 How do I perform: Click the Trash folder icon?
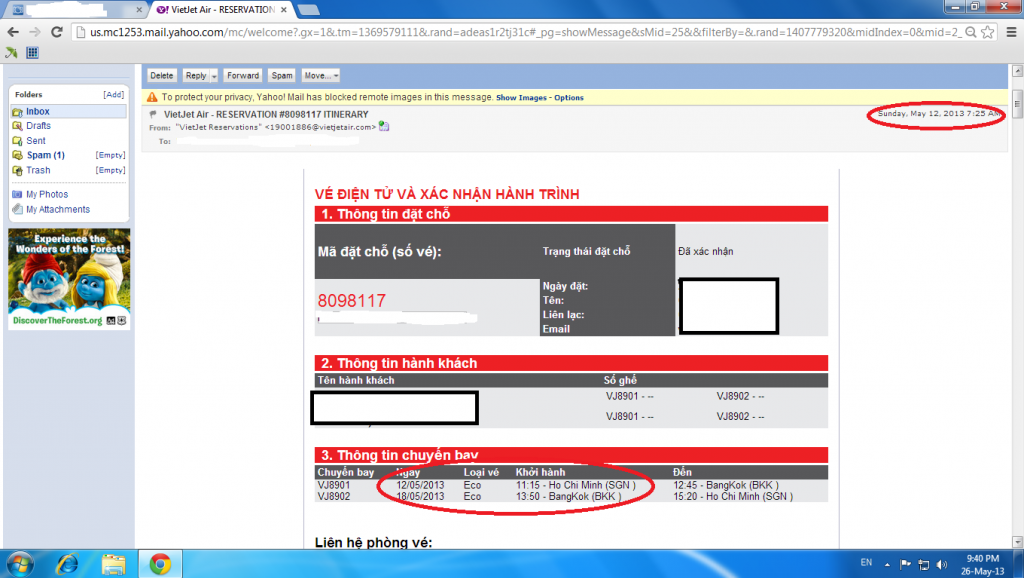click(x=18, y=170)
